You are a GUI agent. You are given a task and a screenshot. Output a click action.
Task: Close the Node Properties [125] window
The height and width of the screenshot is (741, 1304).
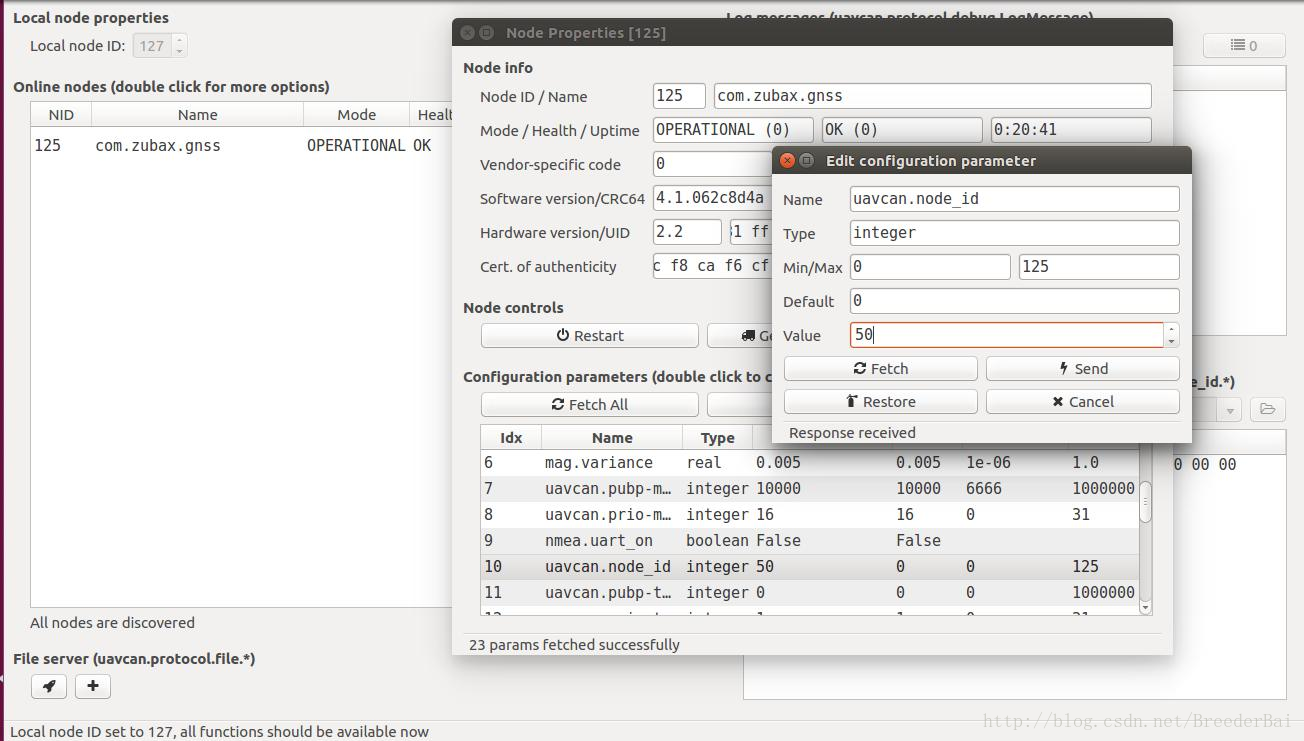(467, 32)
